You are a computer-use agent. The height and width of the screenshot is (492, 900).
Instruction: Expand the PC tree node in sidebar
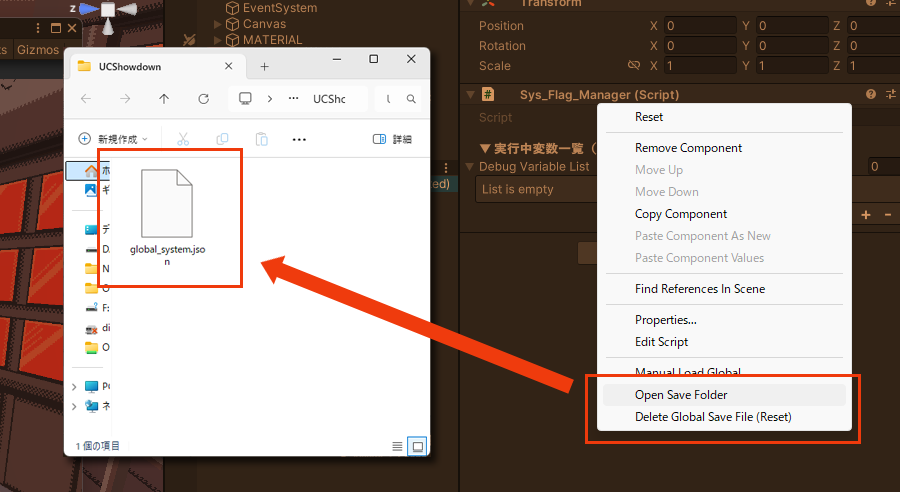point(74,386)
